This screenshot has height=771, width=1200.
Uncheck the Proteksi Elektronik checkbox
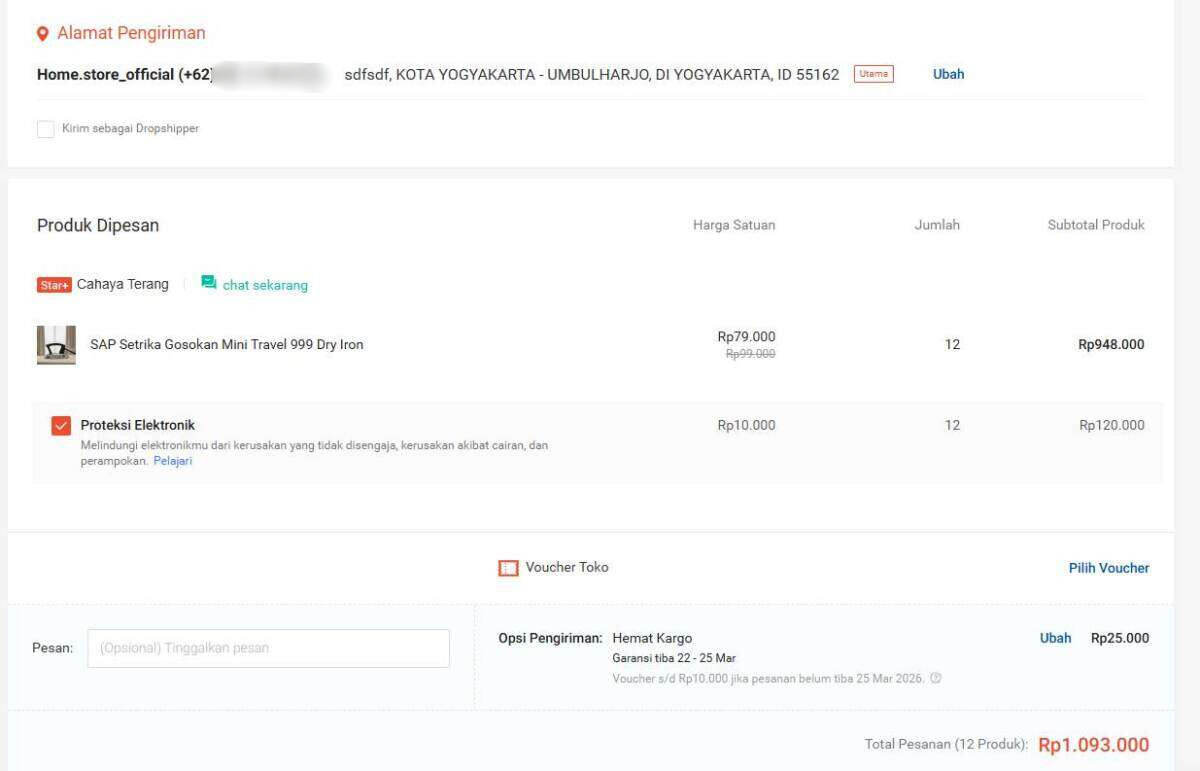[61, 426]
